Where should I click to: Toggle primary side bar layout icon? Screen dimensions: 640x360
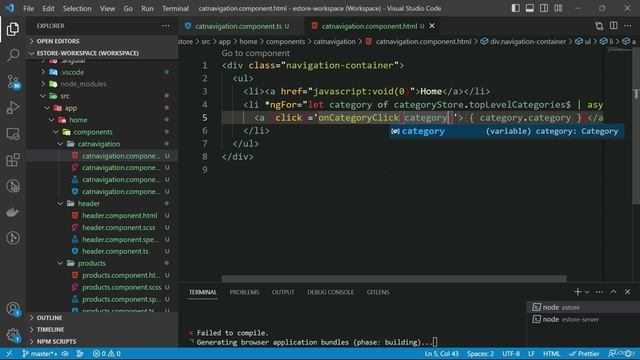[516, 8]
